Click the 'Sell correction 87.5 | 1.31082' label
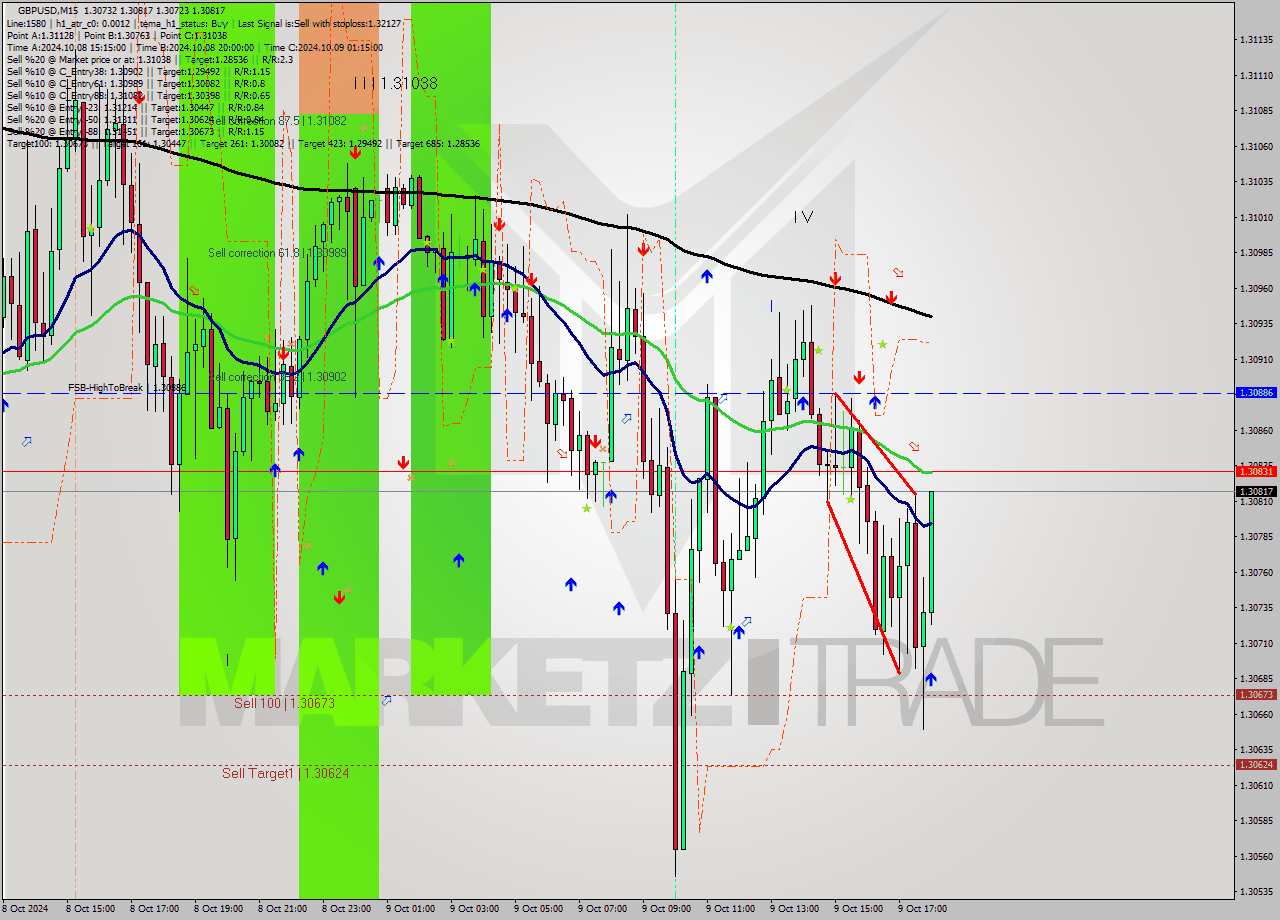This screenshot has height=920, width=1280. click(x=277, y=120)
